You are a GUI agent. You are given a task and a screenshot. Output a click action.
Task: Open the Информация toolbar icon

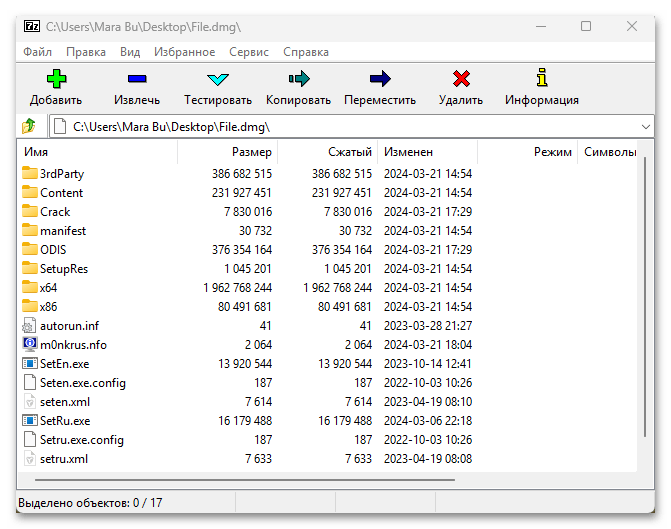[542, 78]
